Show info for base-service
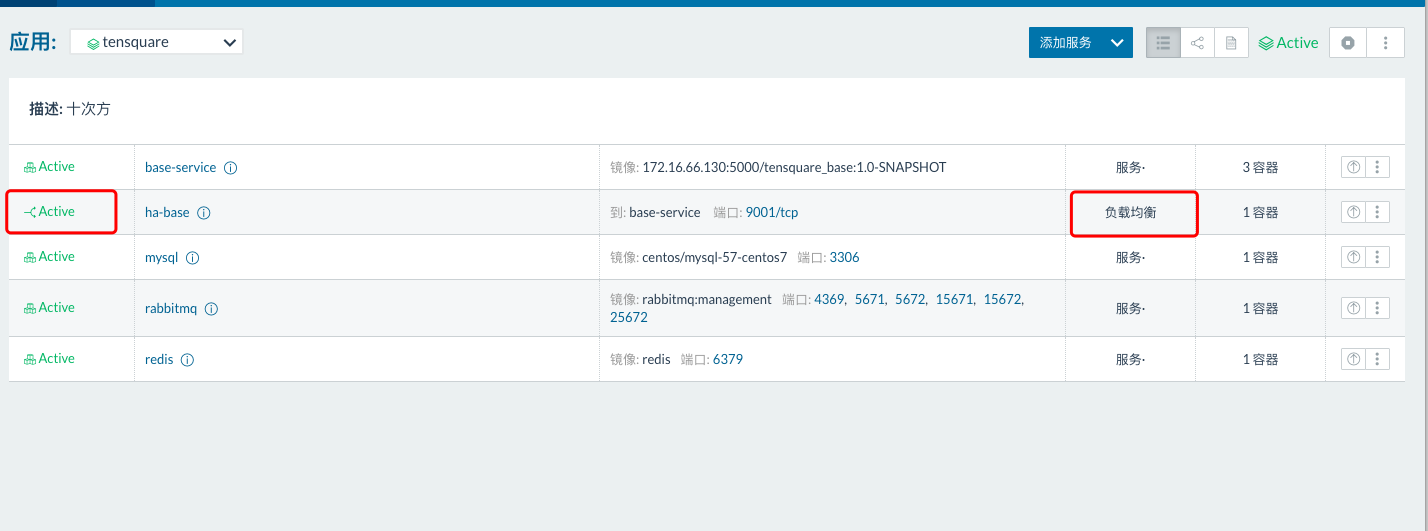This screenshot has height=531, width=1428. 230,168
